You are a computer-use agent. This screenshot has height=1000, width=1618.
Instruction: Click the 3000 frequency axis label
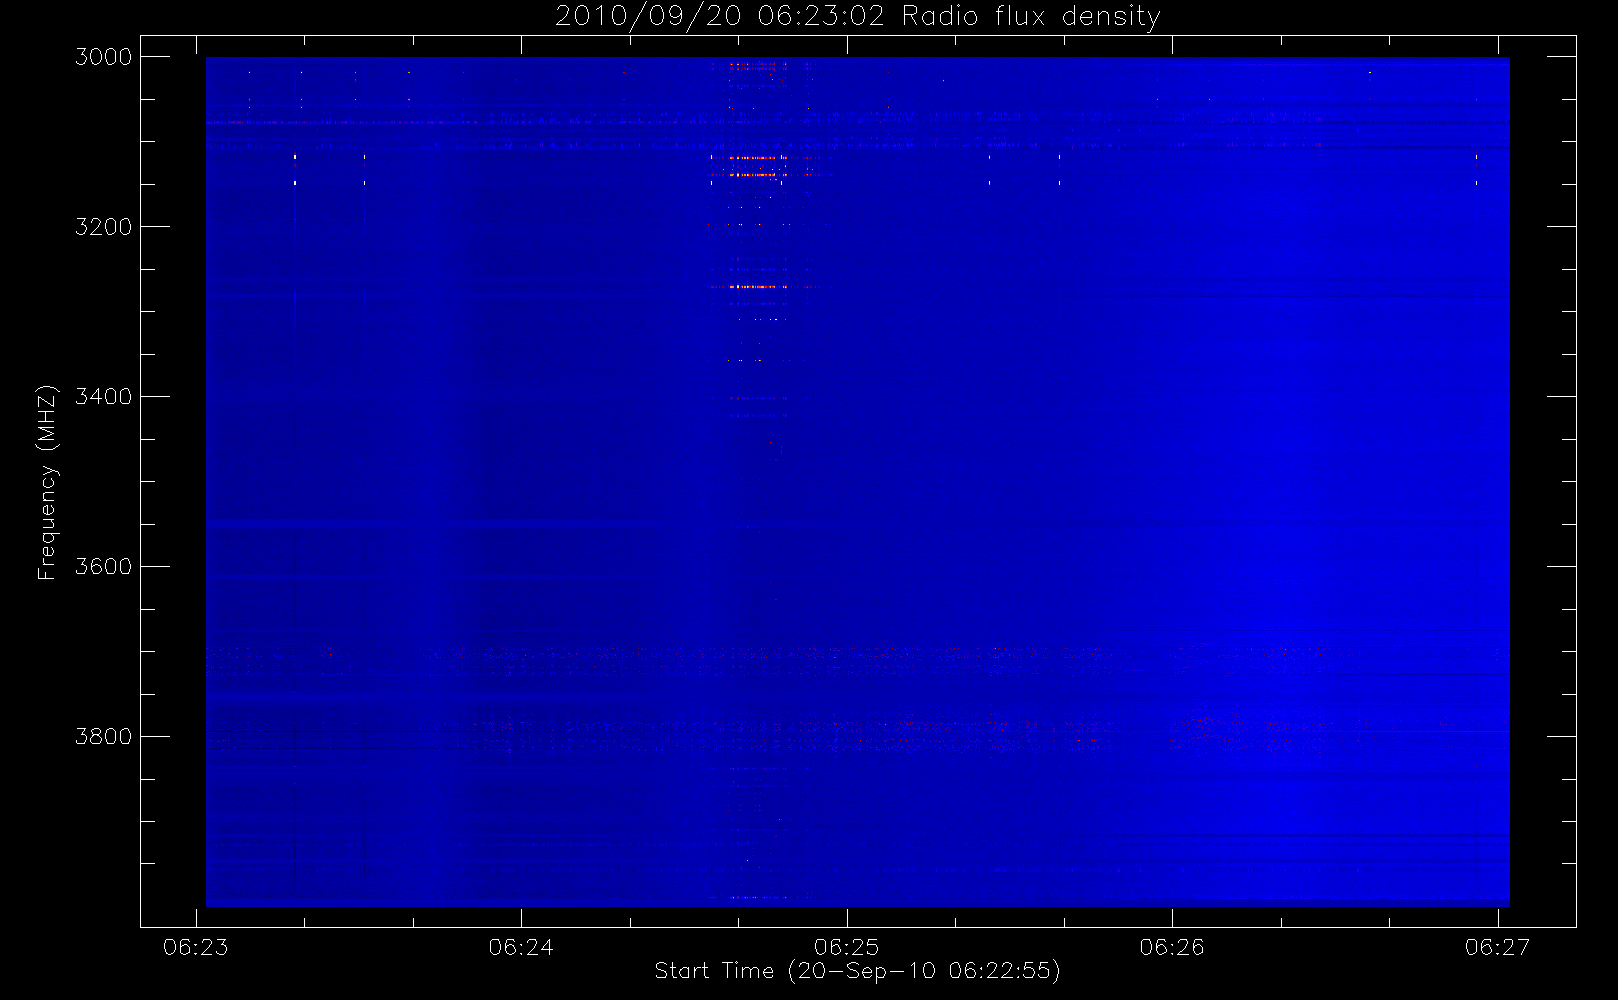(x=104, y=57)
